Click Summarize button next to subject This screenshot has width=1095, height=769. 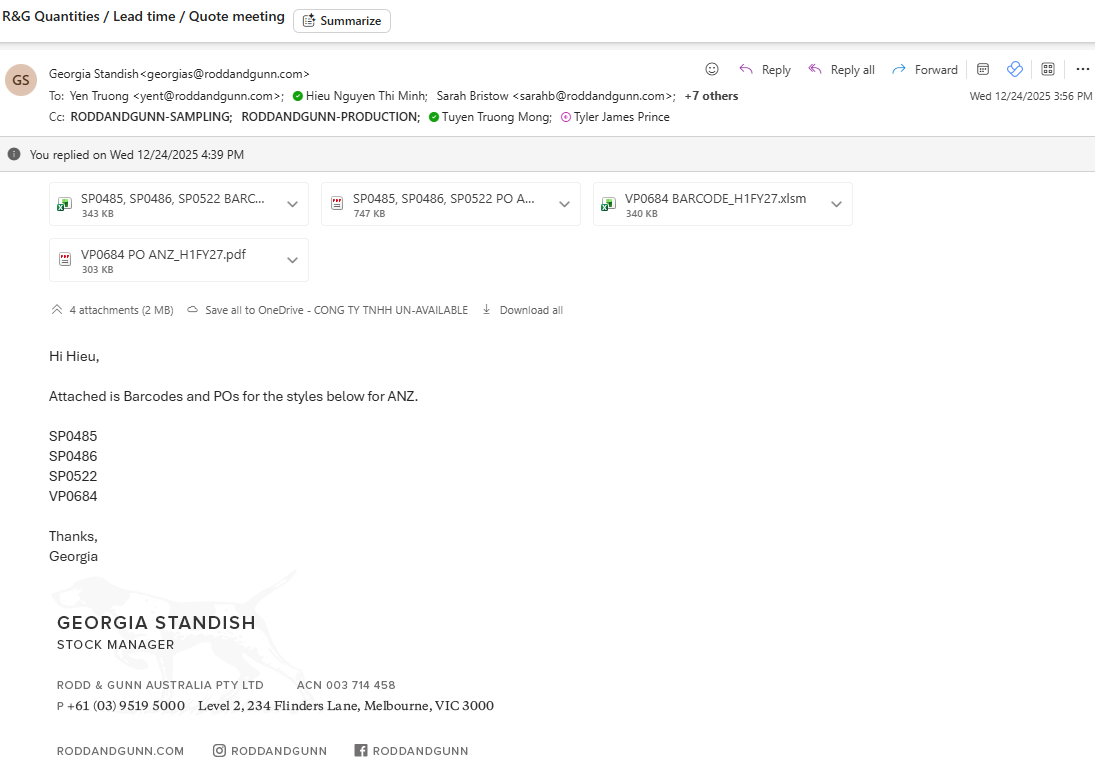(x=342, y=21)
